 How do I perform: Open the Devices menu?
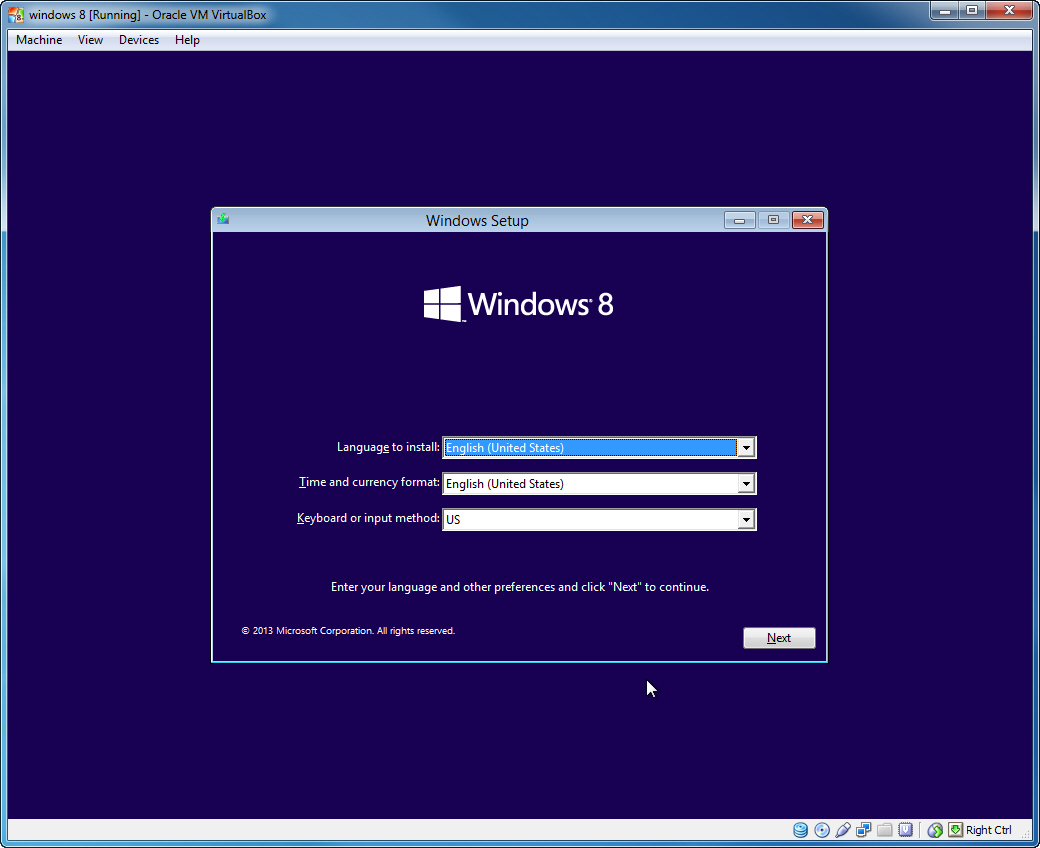(x=138, y=40)
